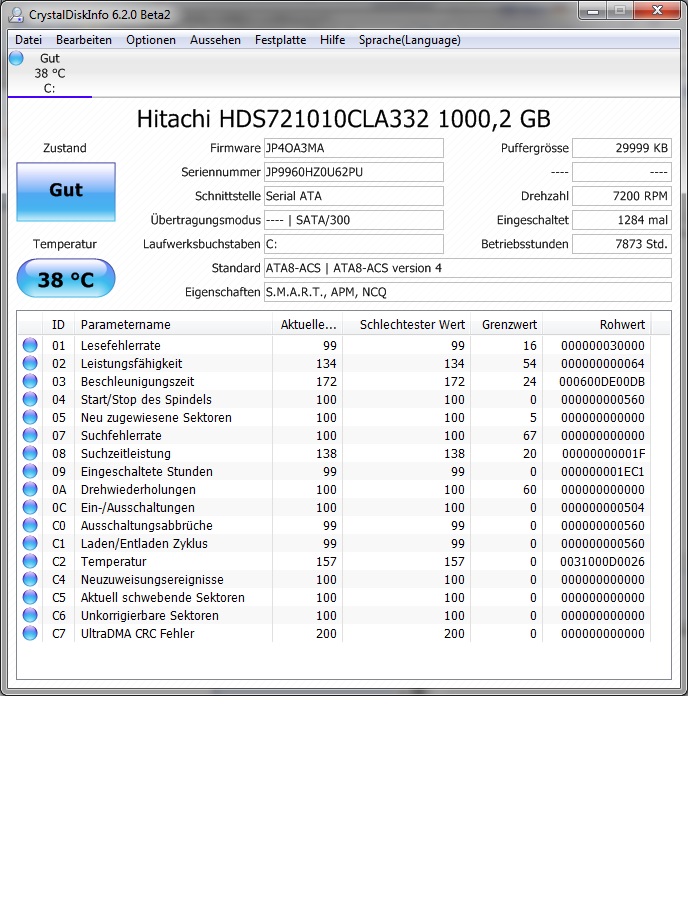Click the Schnittstelle field Serial ATA
Viewport: 688px width, 914px height.
pyautogui.click(x=353, y=196)
